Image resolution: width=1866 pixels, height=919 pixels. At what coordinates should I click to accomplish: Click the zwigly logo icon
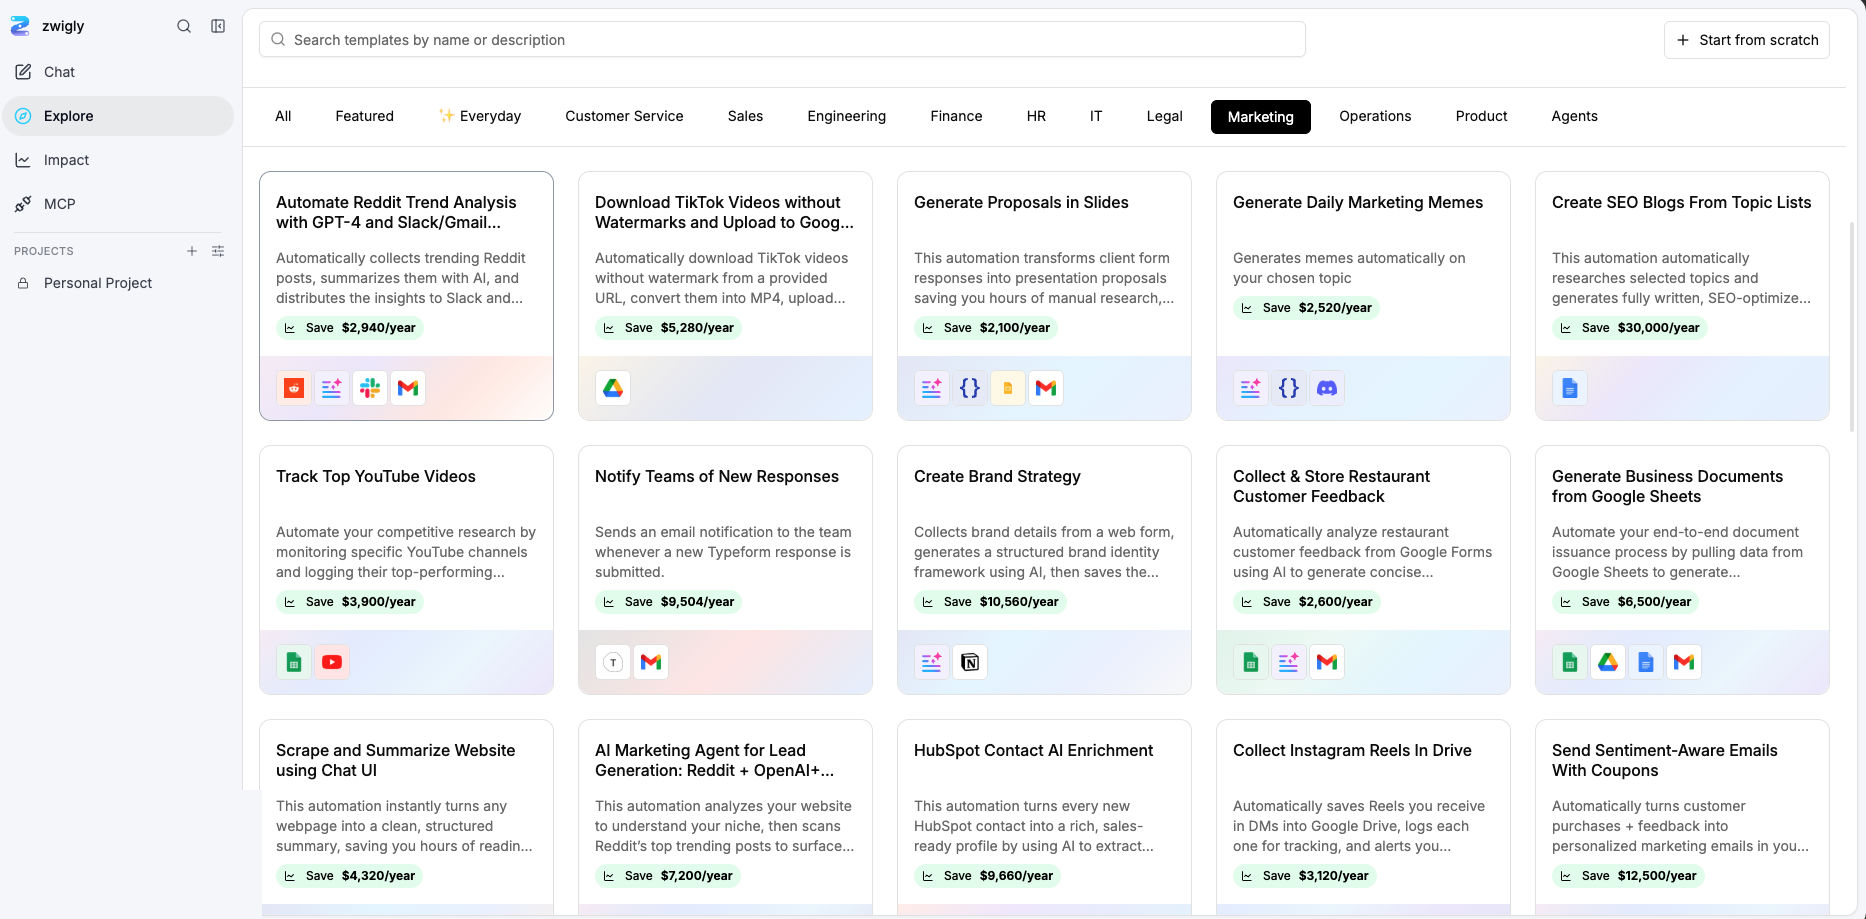click(x=20, y=26)
